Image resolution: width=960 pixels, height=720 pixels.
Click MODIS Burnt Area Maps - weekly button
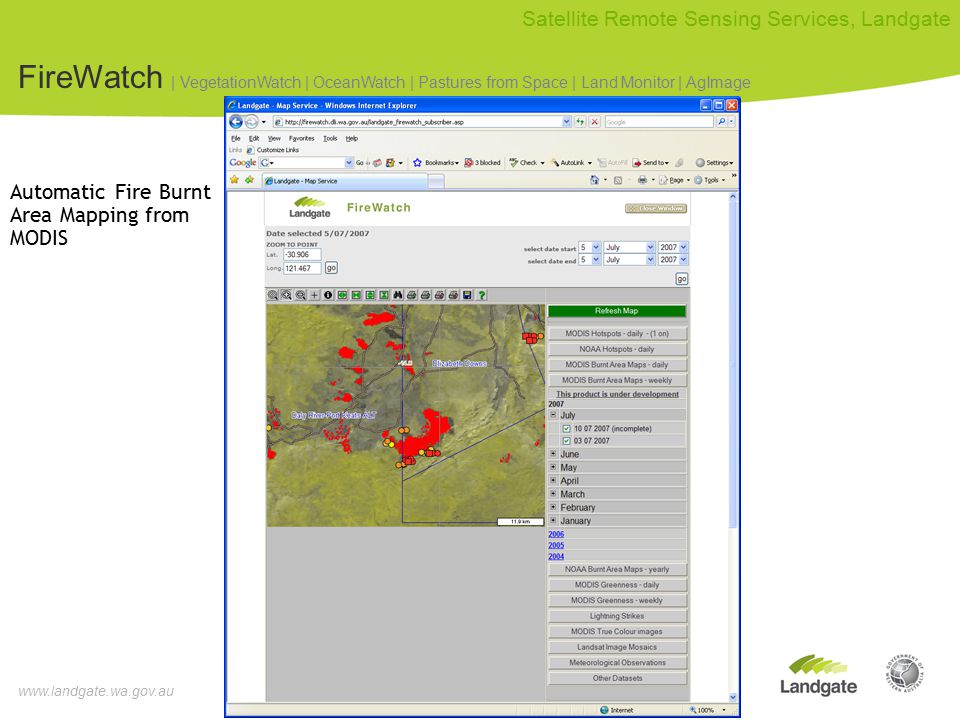tap(617, 380)
